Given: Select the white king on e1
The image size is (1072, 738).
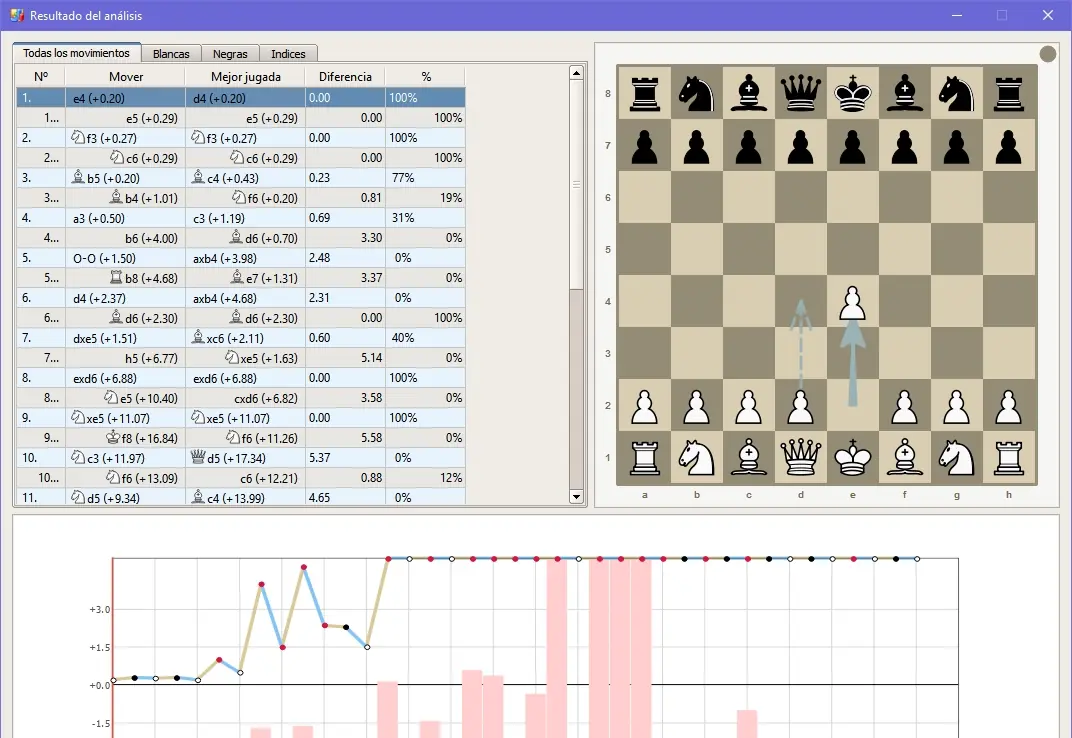Looking at the screenshot, I should click(x=853, y=457).
